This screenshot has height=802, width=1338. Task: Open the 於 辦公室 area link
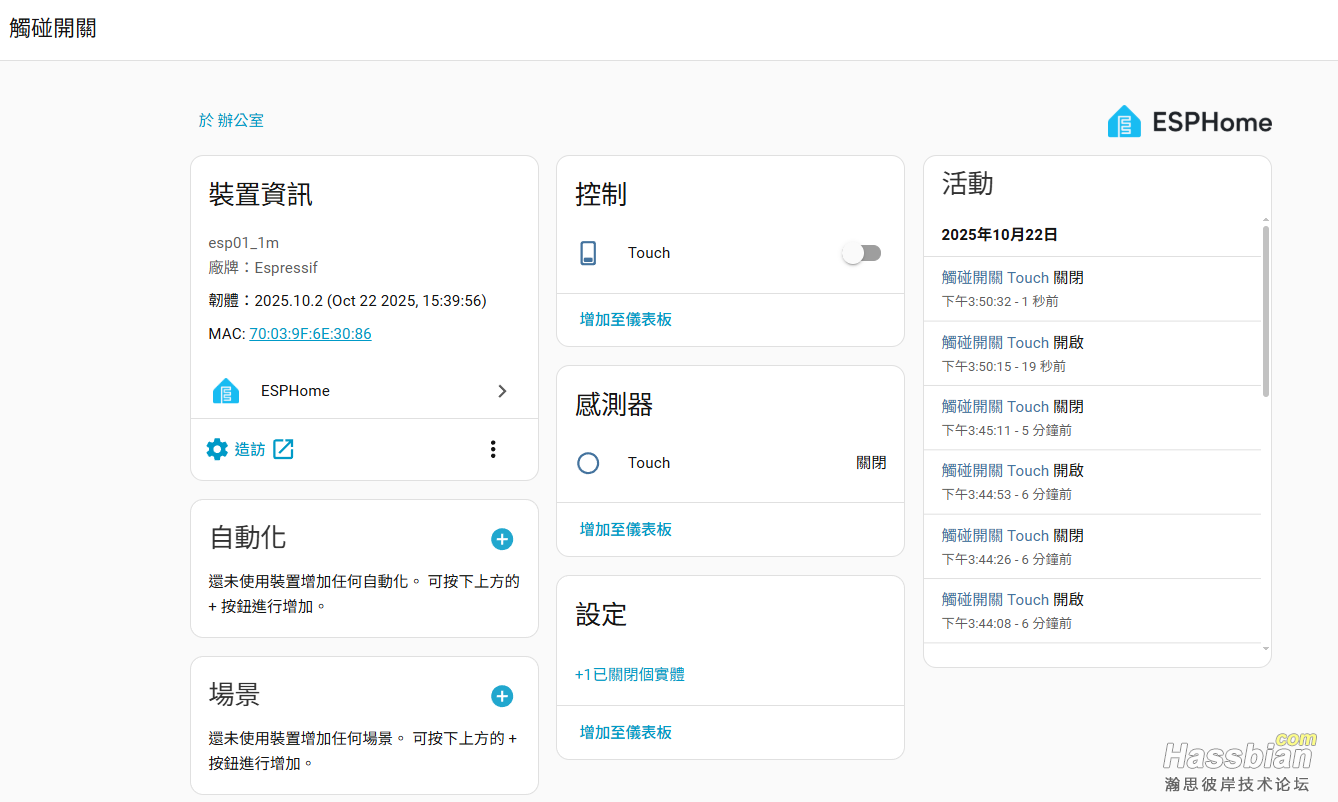231,120
